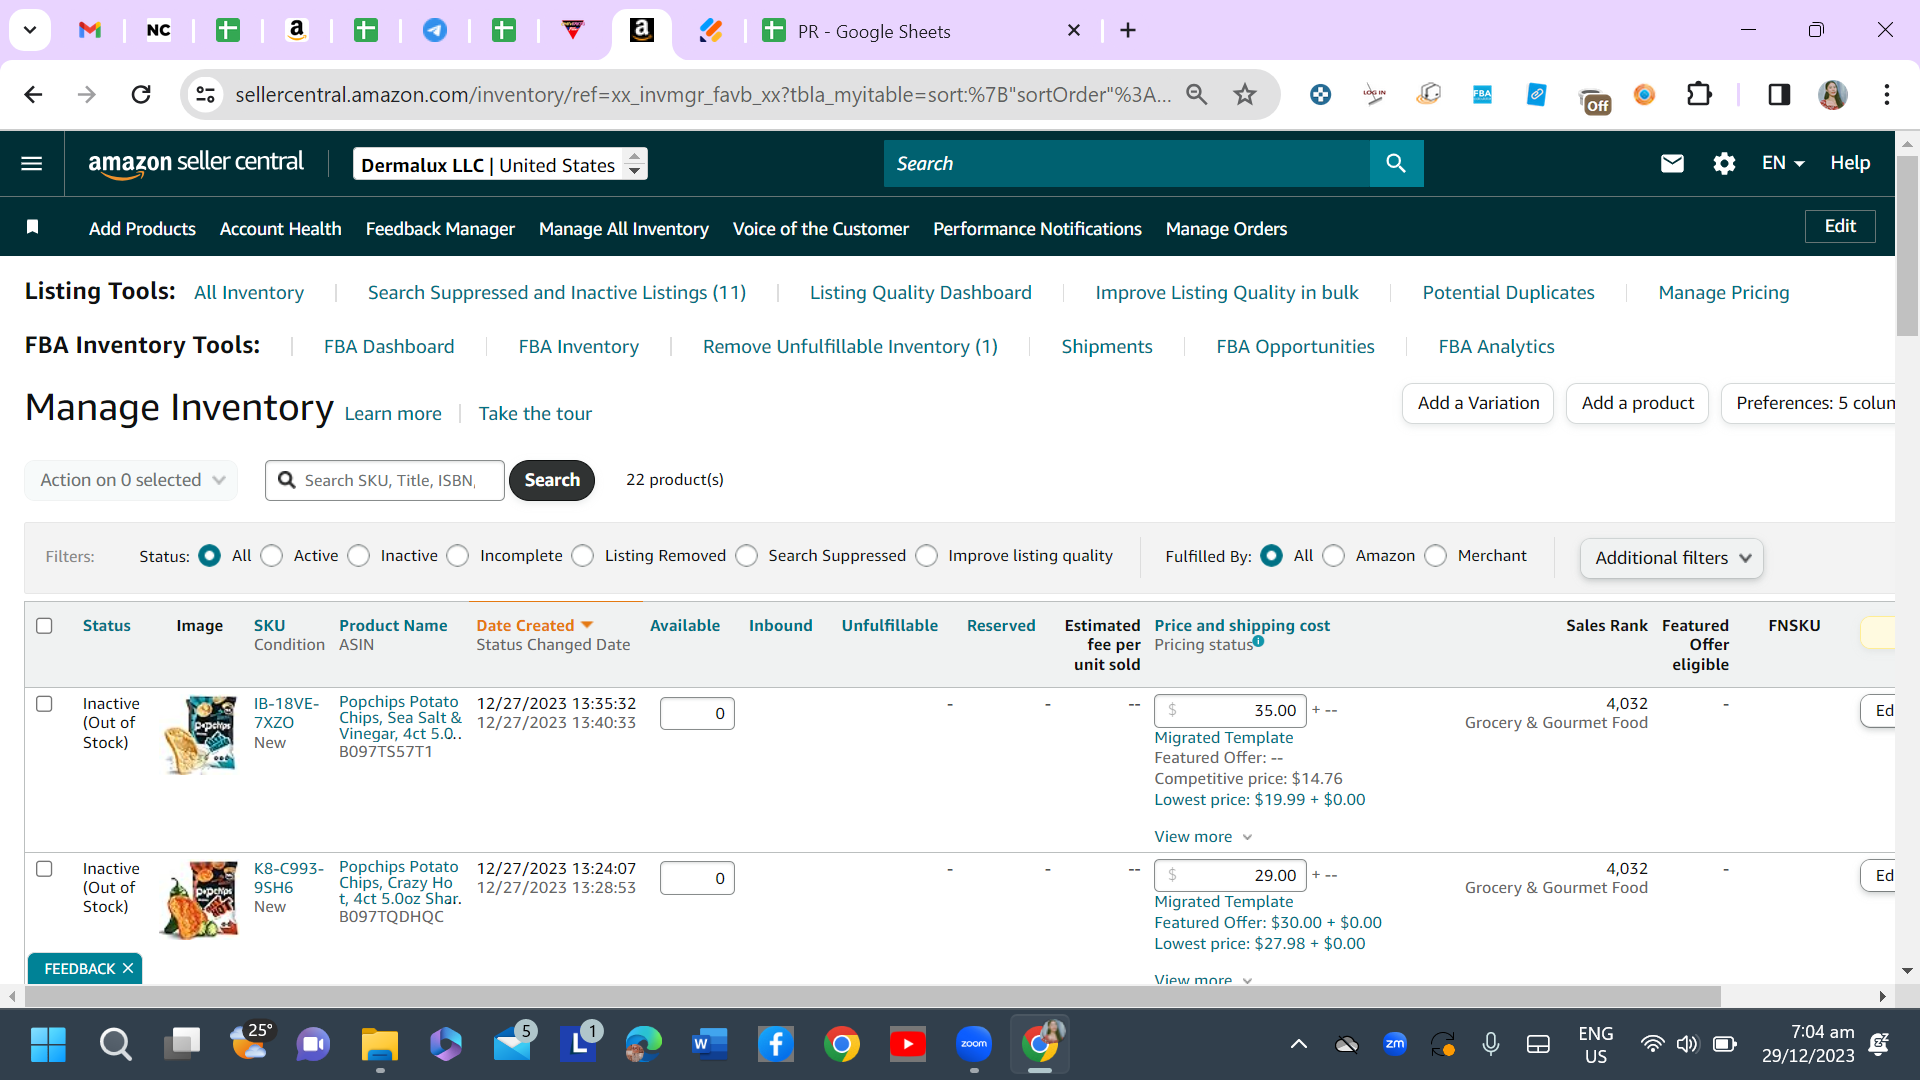Open the Windows Start menu

point(48,1045)
